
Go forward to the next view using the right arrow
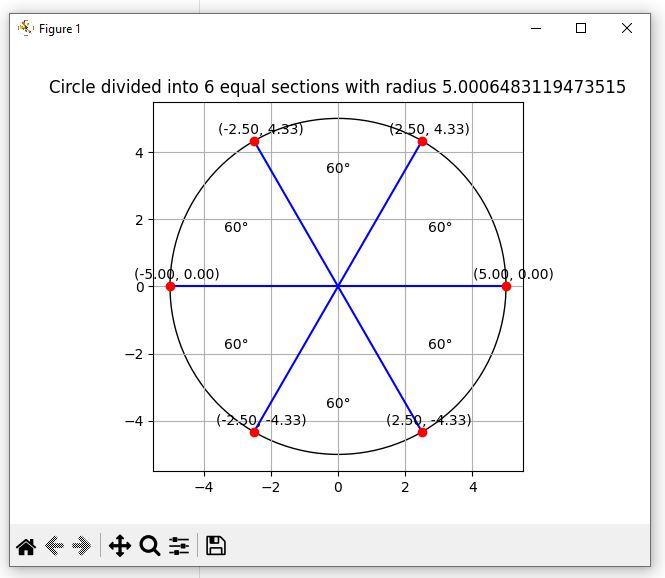tap(81, 546)
